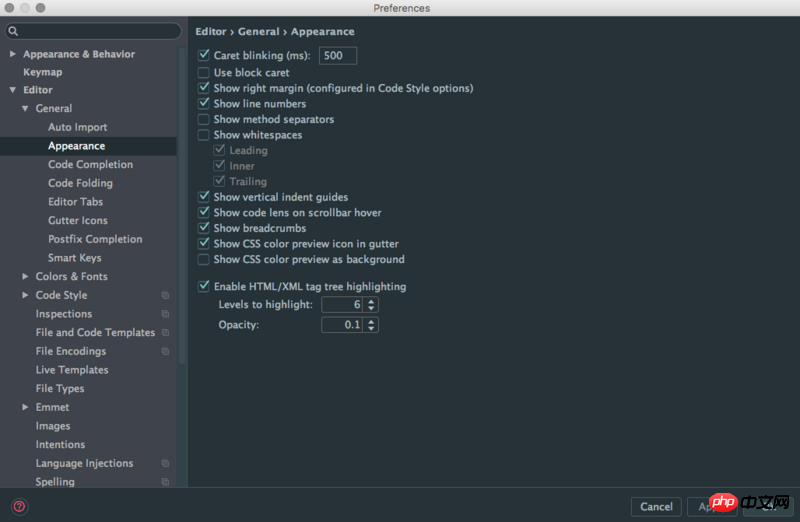
Task: Click the Cancel button
Action: pos(656,507)
